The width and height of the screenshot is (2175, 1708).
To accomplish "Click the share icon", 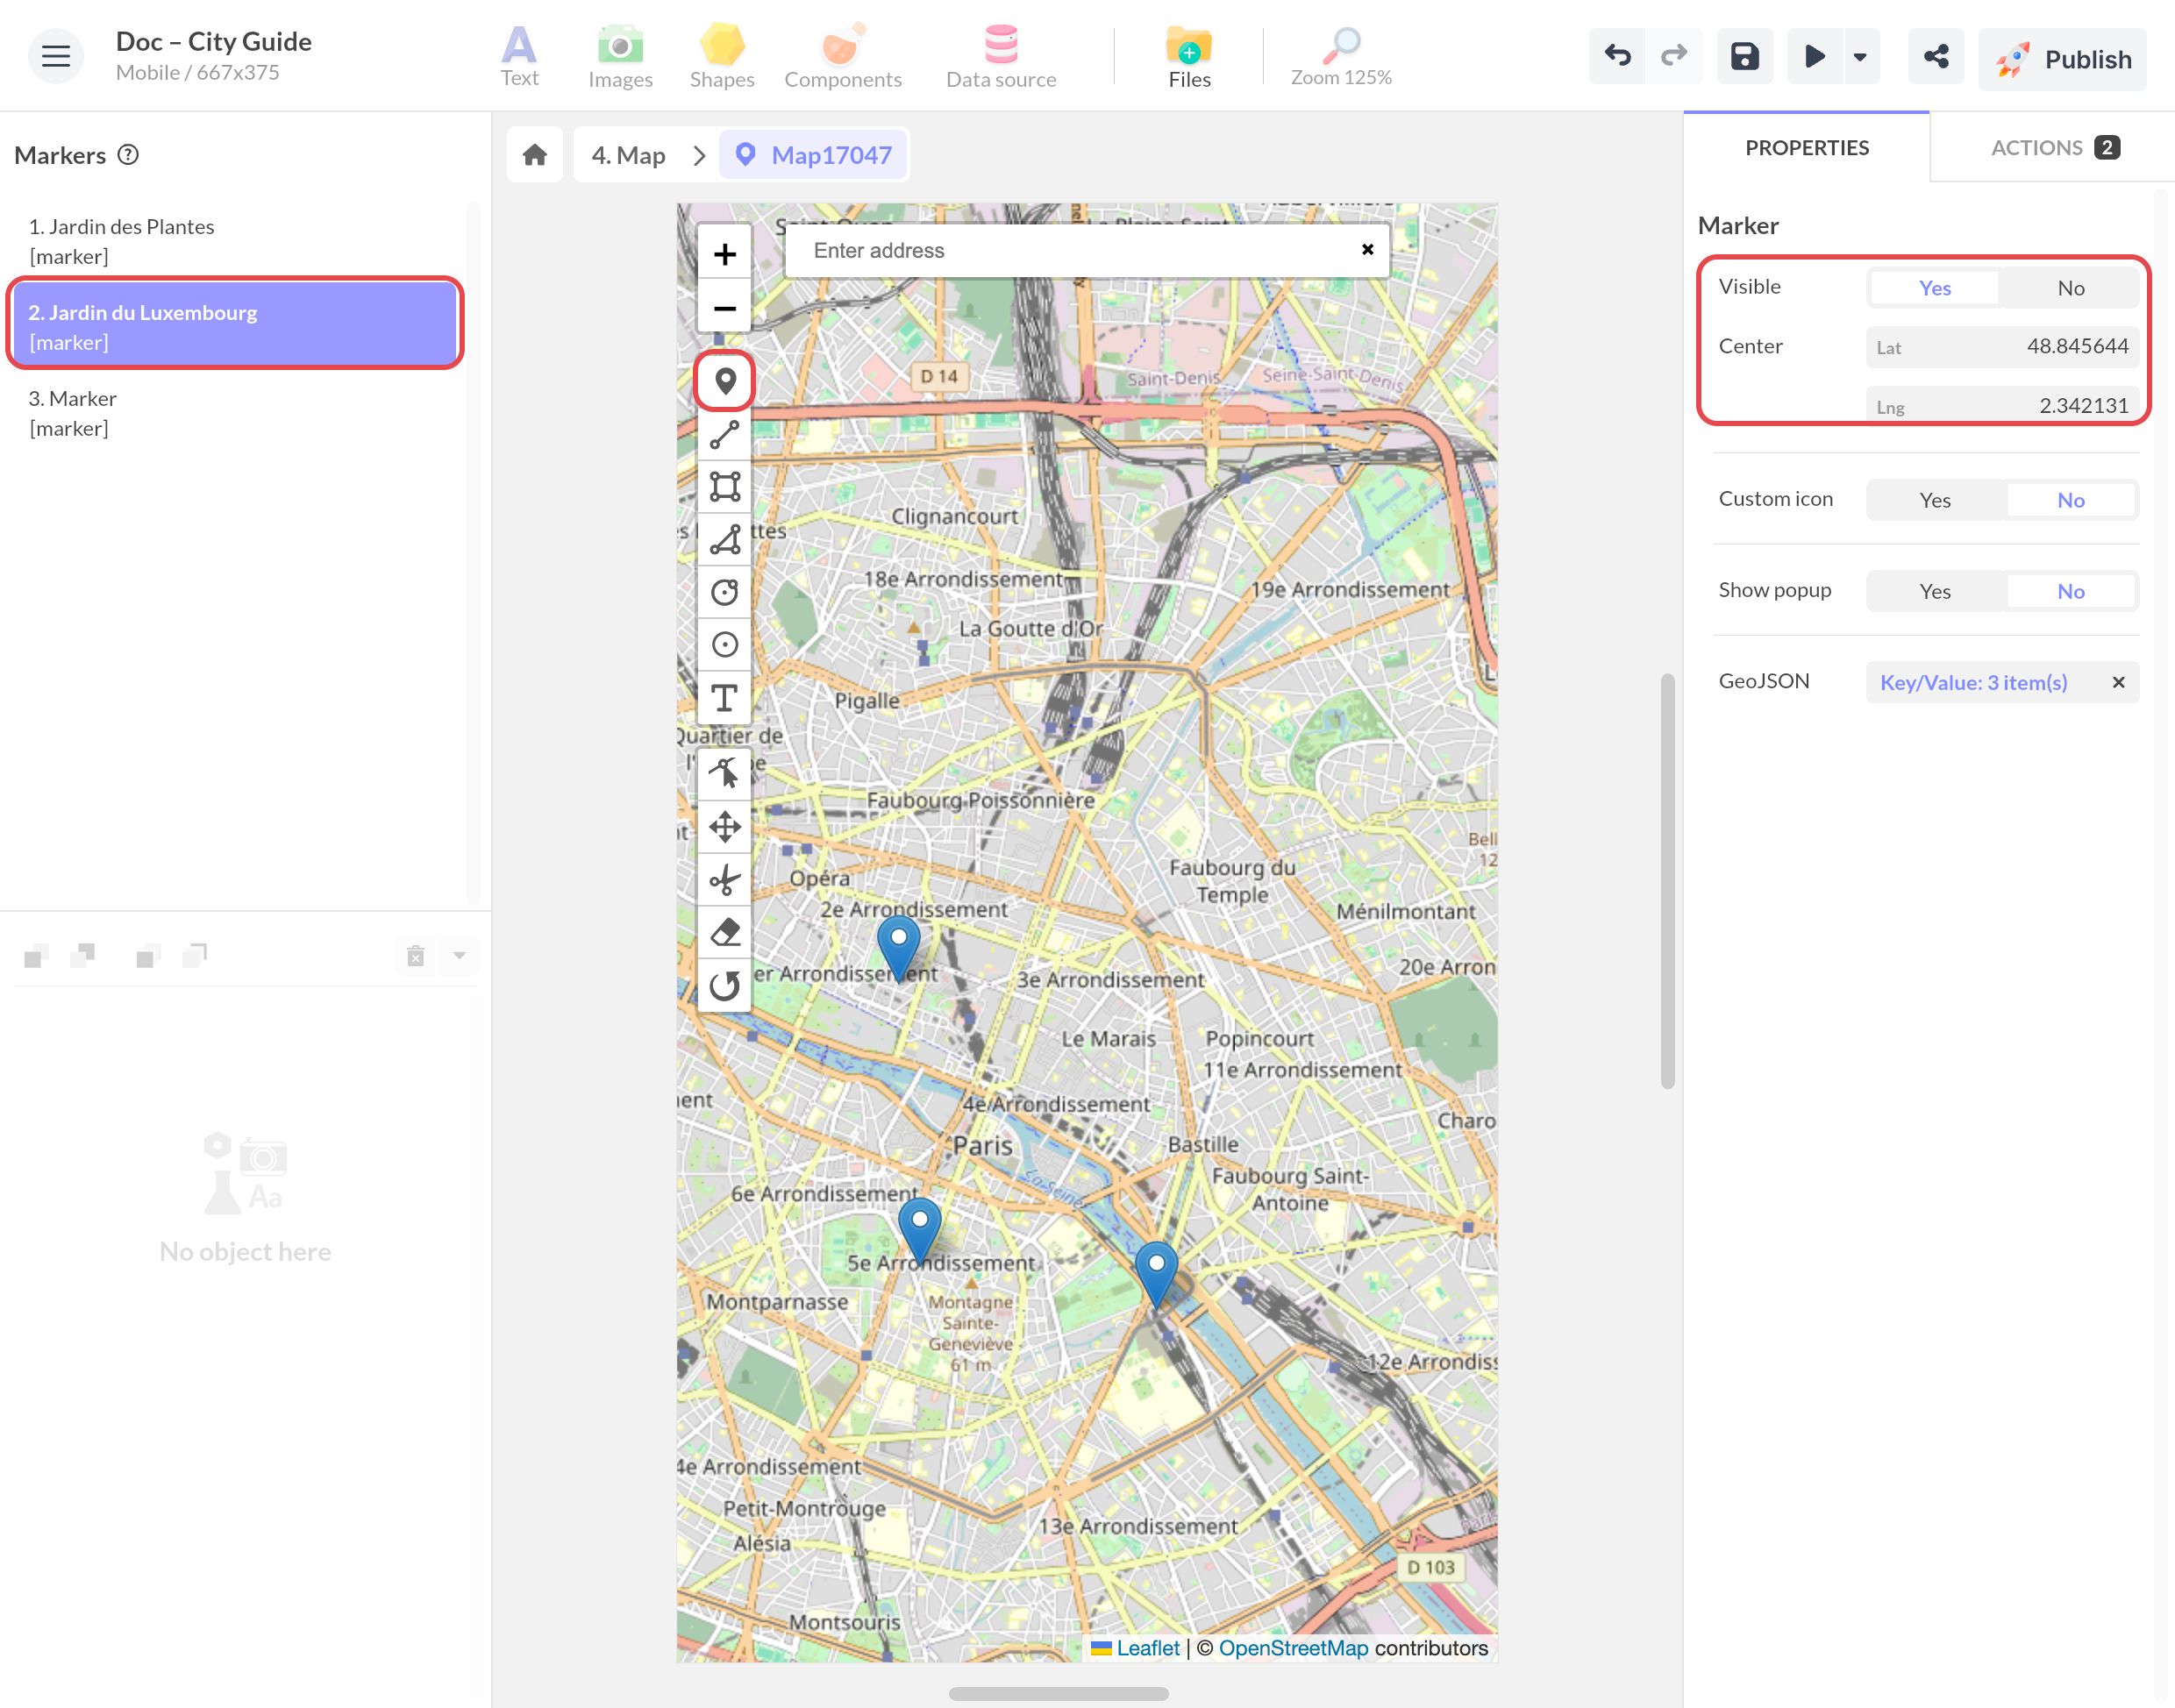I will pyautogui.click(x=1936, y=56).
